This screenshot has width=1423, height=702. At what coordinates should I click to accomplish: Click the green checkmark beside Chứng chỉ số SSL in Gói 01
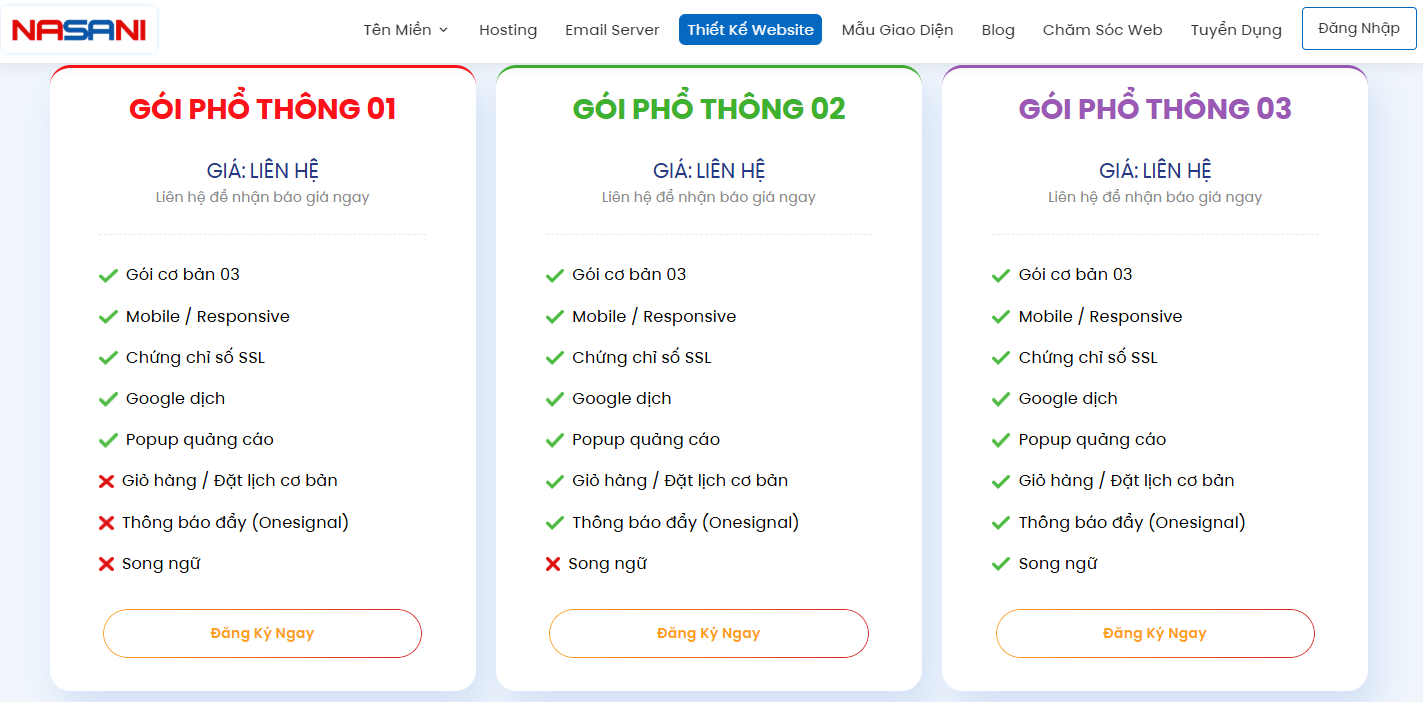tap(108, 356)
